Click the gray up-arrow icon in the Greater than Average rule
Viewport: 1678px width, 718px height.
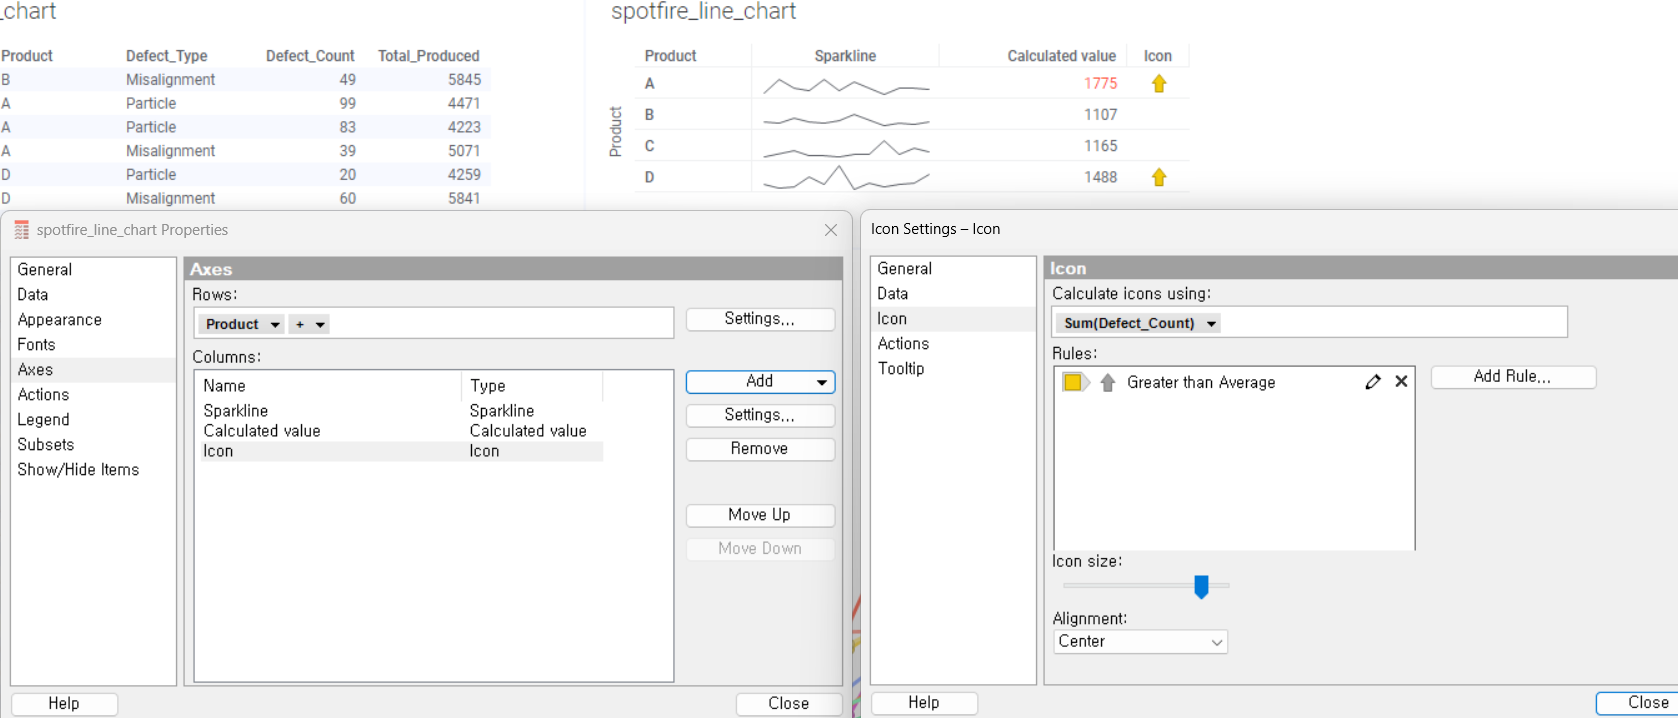coord(1107,382)
